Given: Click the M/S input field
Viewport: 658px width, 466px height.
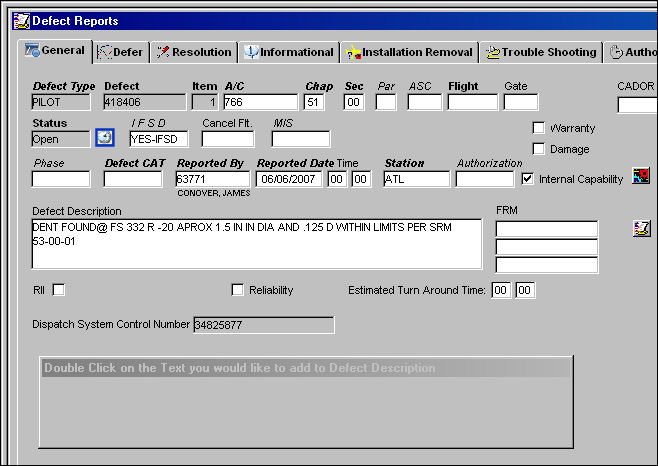Looking at the screenshot, I should pos(300,139).
